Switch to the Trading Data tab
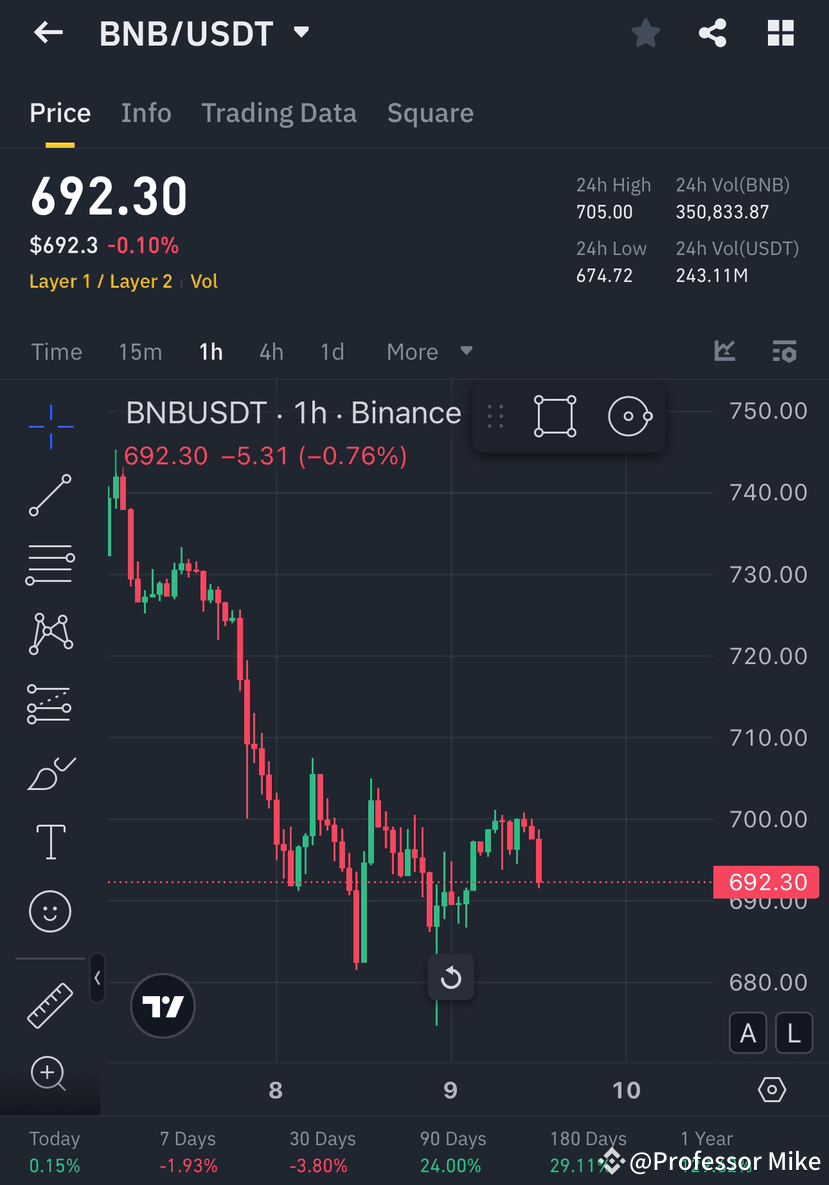The image size is (829, 1185). 279,113
